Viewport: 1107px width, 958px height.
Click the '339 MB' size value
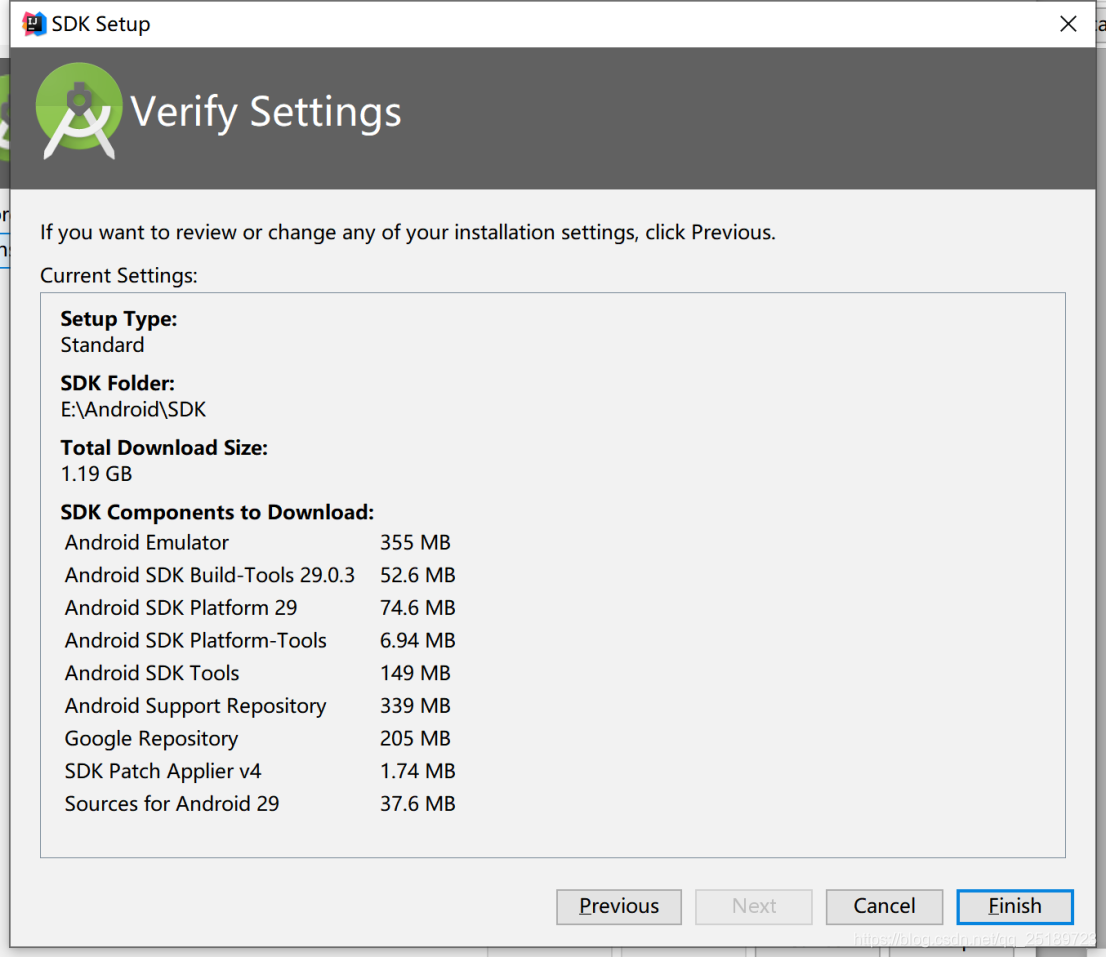pyautogui.click(x=415, y=706)
